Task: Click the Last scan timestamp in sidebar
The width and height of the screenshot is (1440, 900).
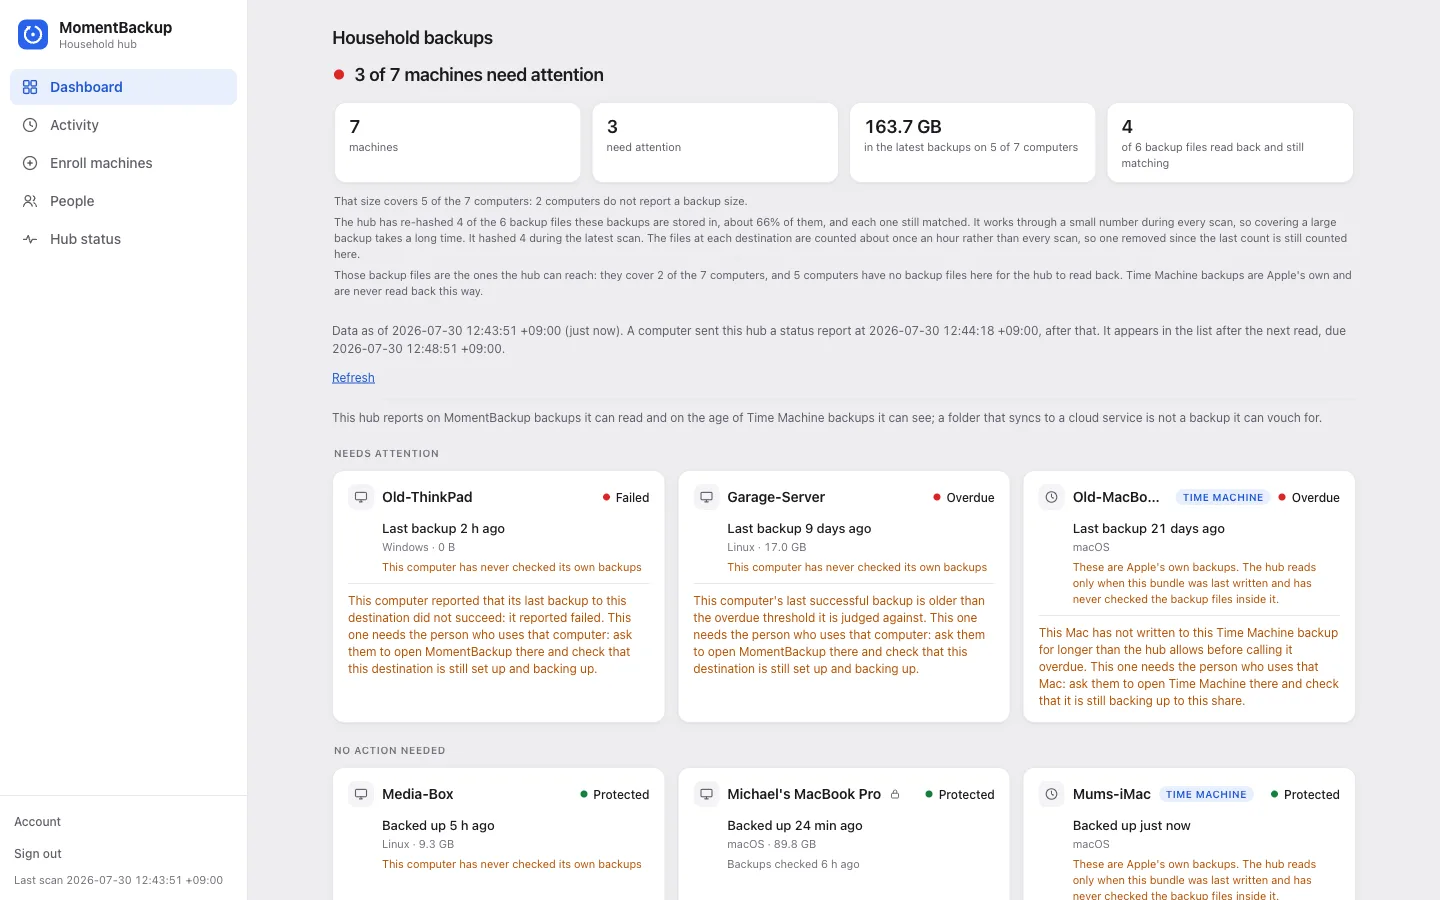Action: 118,880
